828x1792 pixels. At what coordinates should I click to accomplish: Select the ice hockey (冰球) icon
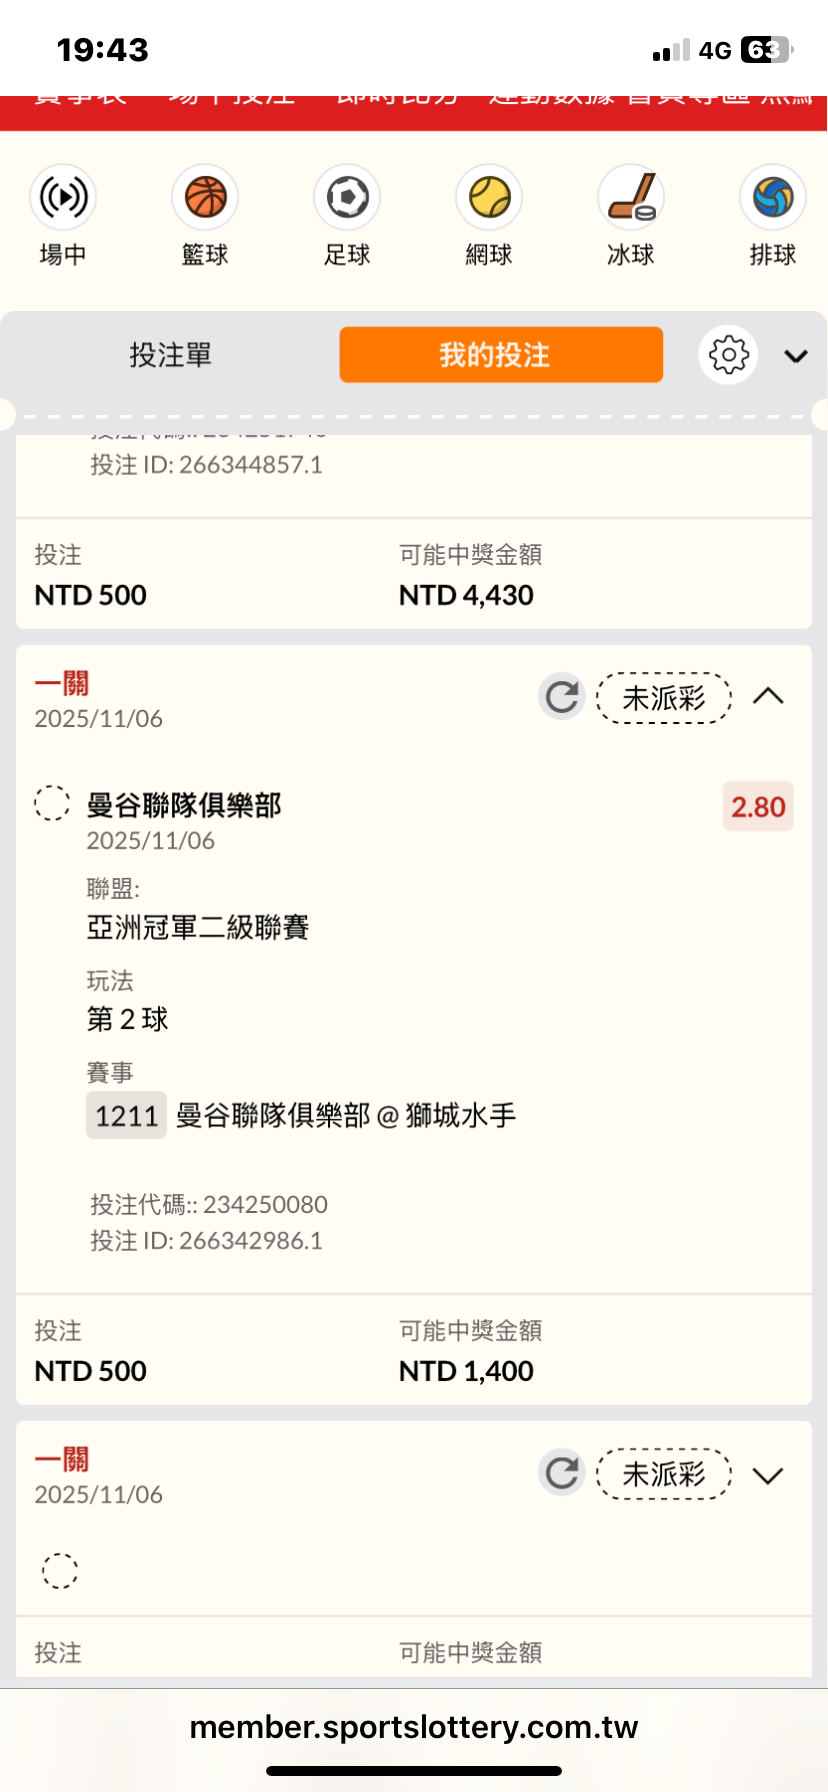coord(631,198)
